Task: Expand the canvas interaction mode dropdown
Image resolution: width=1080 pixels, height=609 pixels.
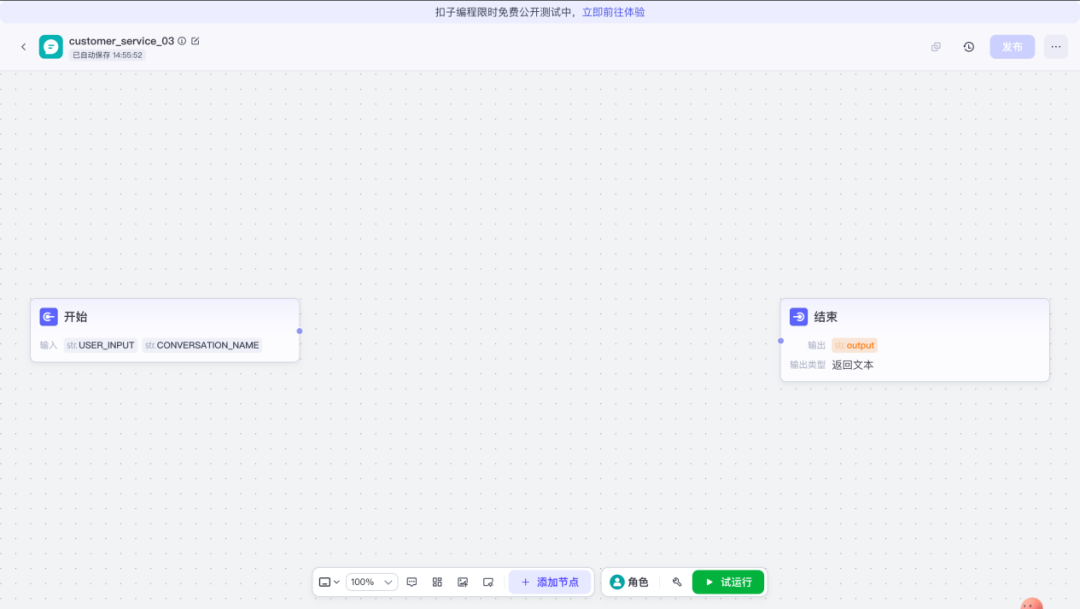Action: (329, 582)
